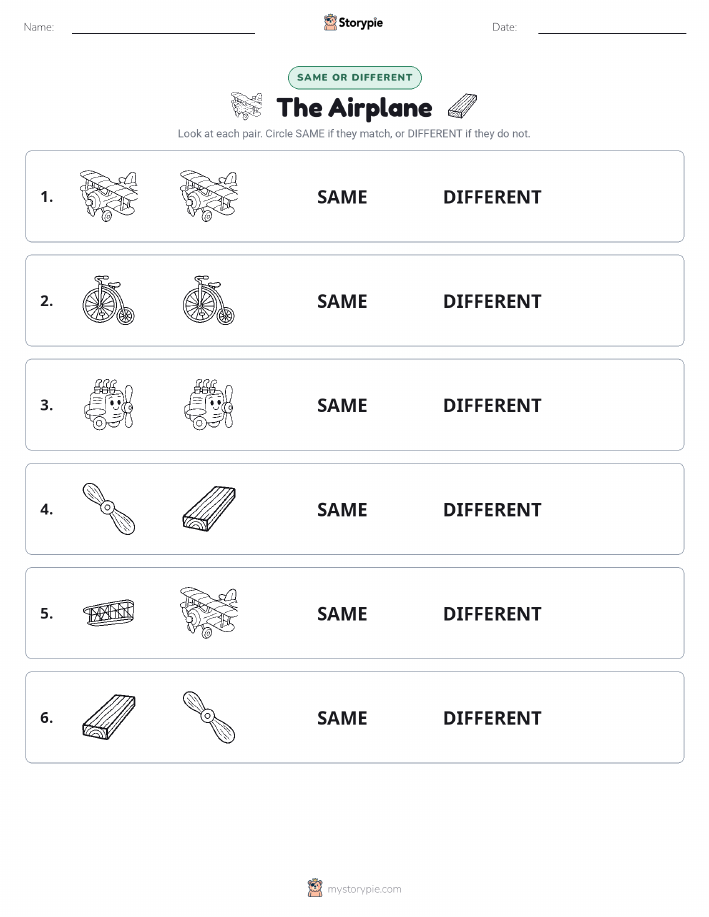Choose SAME for pair 1
Screen dimensions: 709x917
[342, 197]
